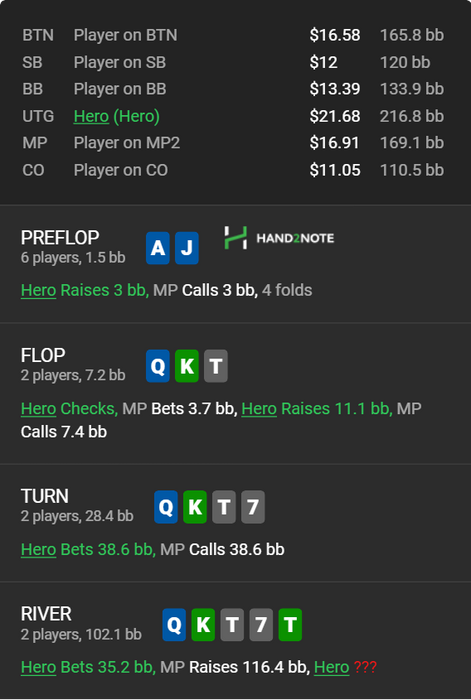Select the green King card on flop
The image size is (471, 700).
point(187,366)
